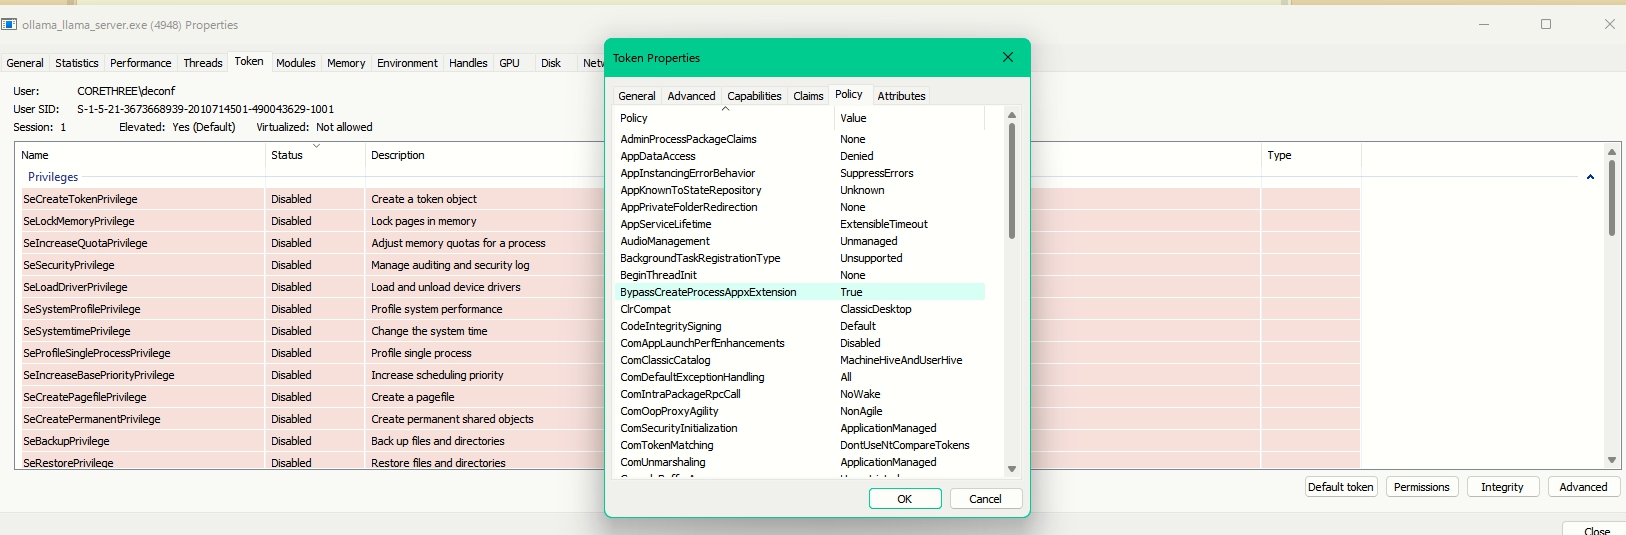Click the application icon in title bar
Viewport: 1626px width, 535px height.
point(10,25)
